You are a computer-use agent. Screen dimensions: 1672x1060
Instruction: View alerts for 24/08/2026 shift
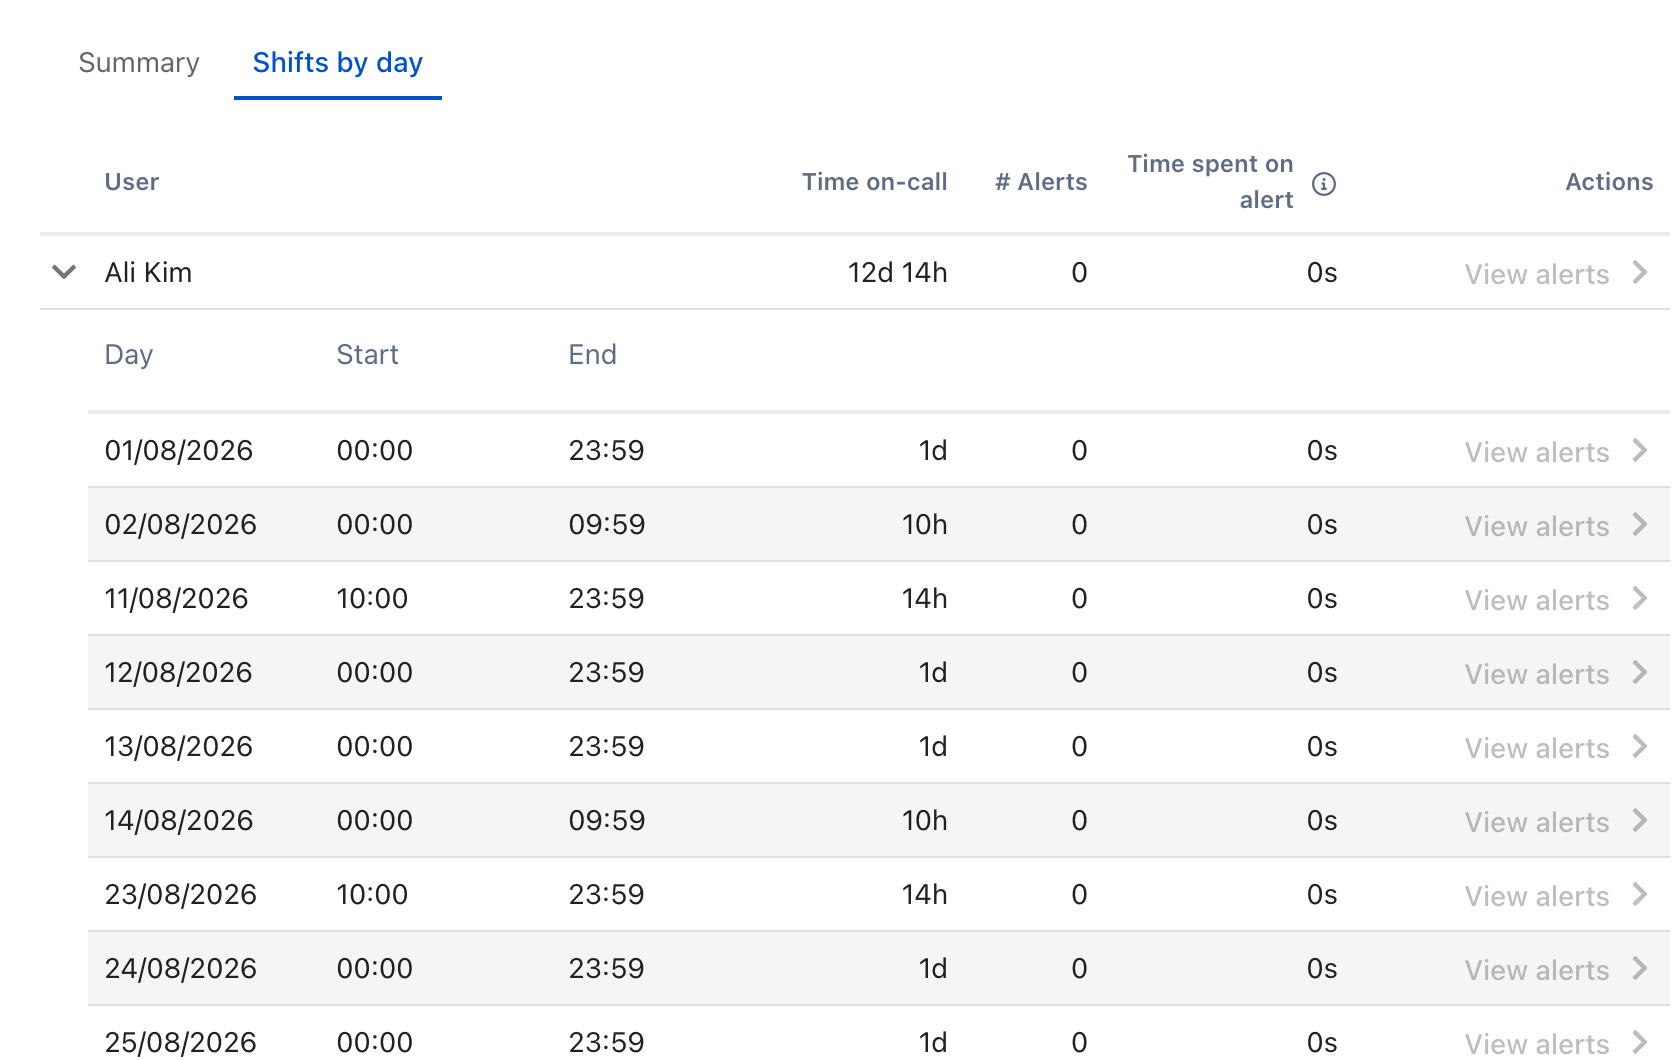click(1537, 970)
